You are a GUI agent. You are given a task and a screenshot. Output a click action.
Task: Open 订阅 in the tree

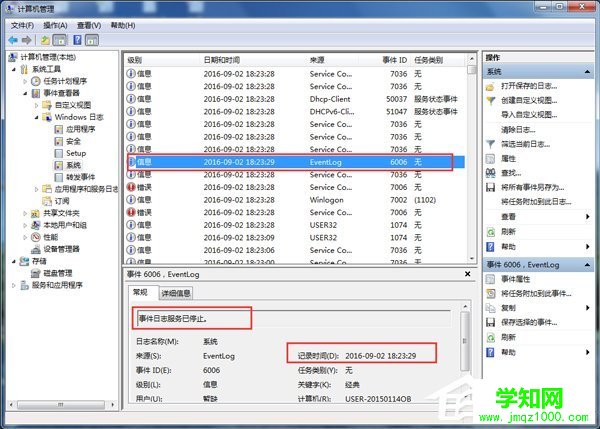coord(62,201)
